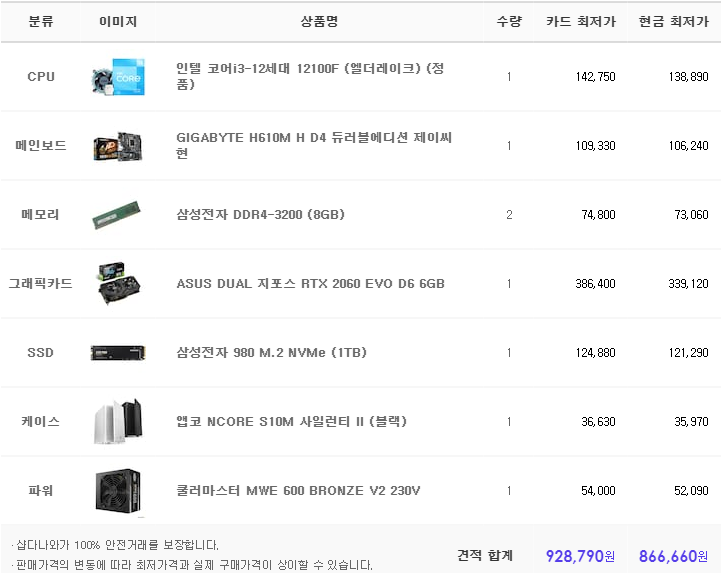Image resolution: width=721 pixels, height=573 pixels.
Task: Open the GIGABYTE H610M motherboard thumbnail
Action: (x=118, y=146)
